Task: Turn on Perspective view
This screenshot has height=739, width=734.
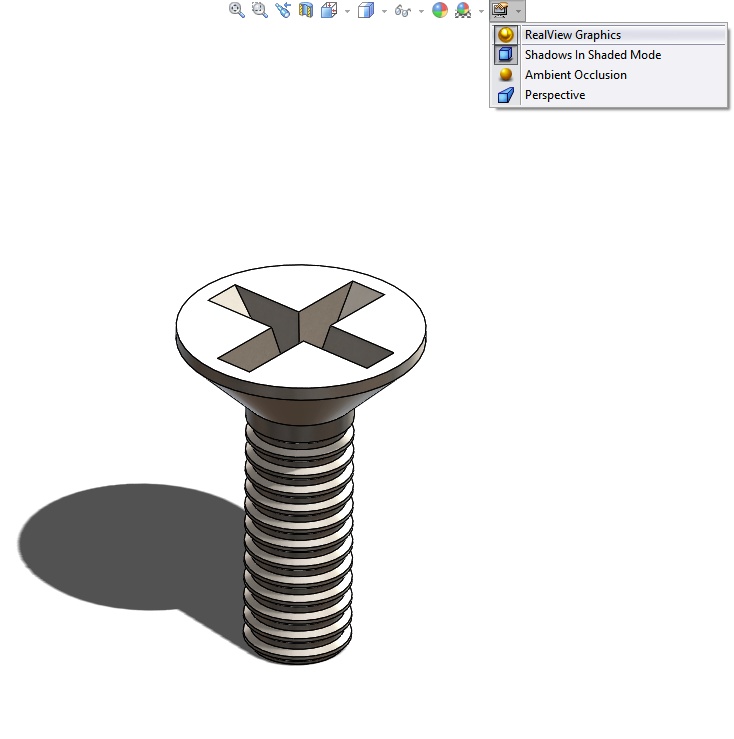Action: [609, 95]
